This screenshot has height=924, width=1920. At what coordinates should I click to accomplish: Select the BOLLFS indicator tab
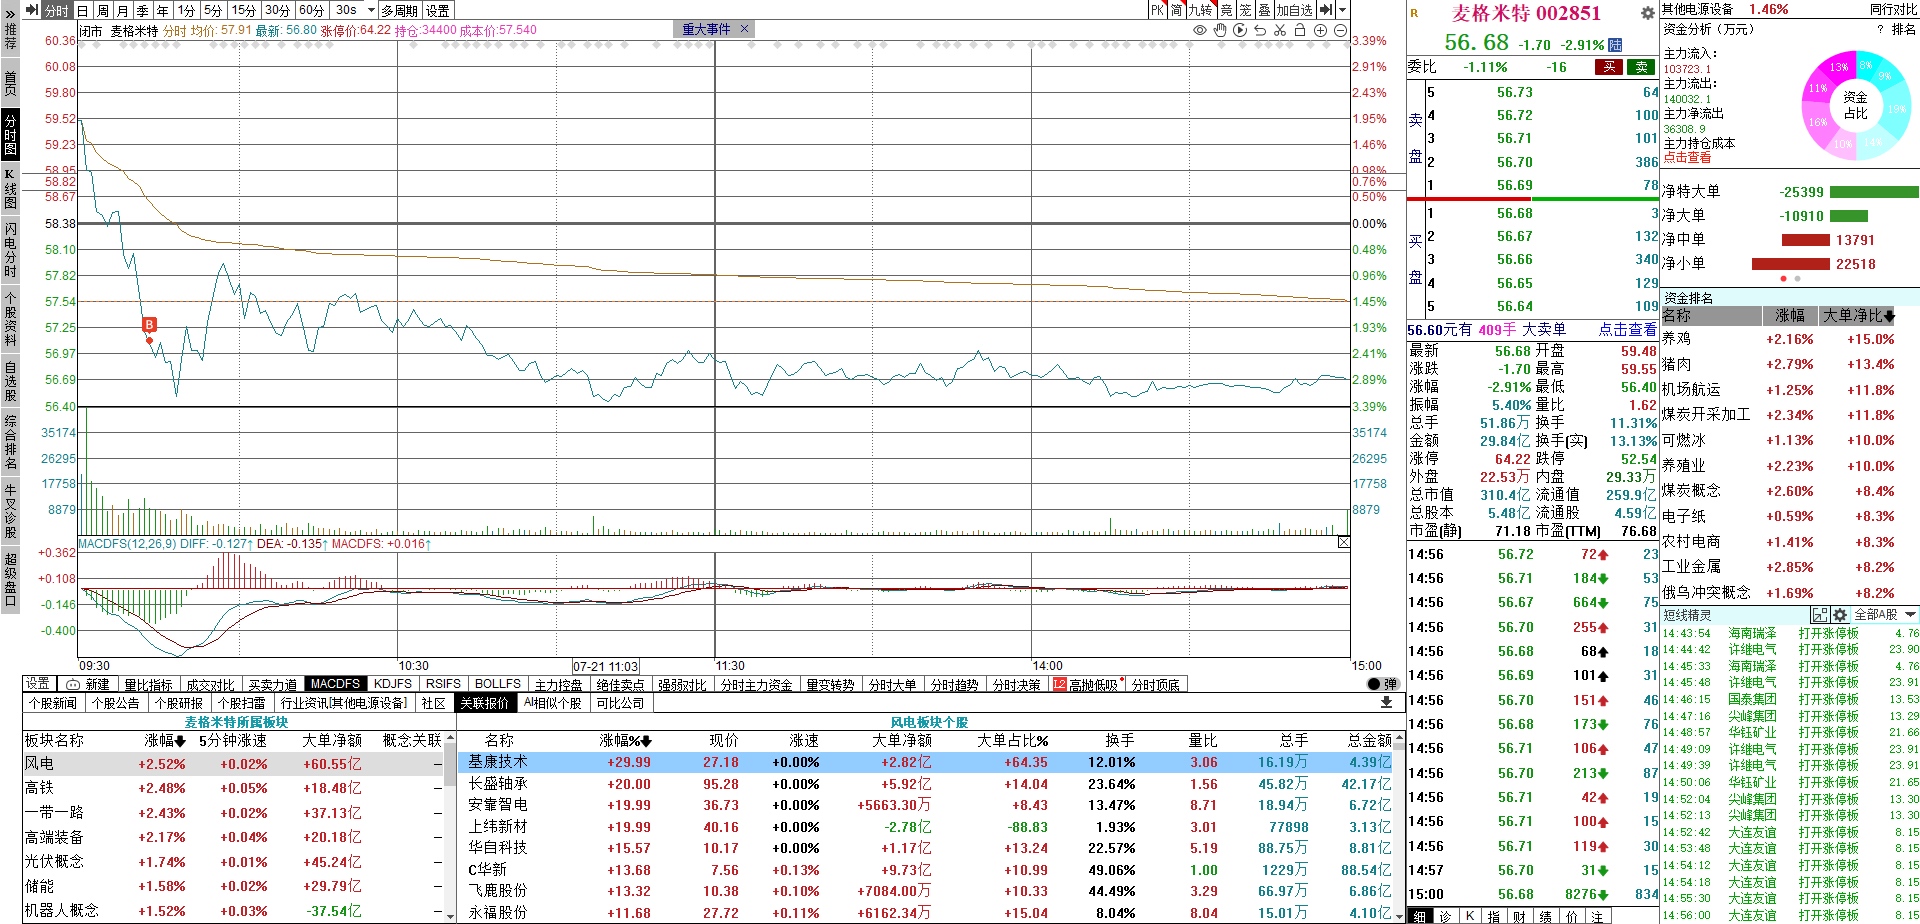(x=498, y=684)
